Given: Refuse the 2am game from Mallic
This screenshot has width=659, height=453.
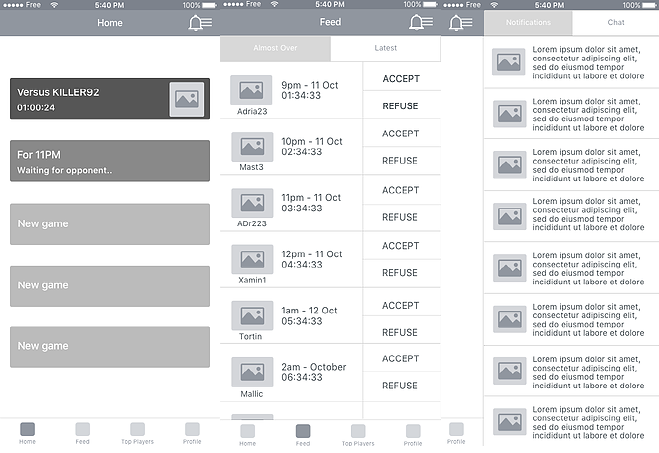Looking at the screenshot, I should tap(401, 385).
